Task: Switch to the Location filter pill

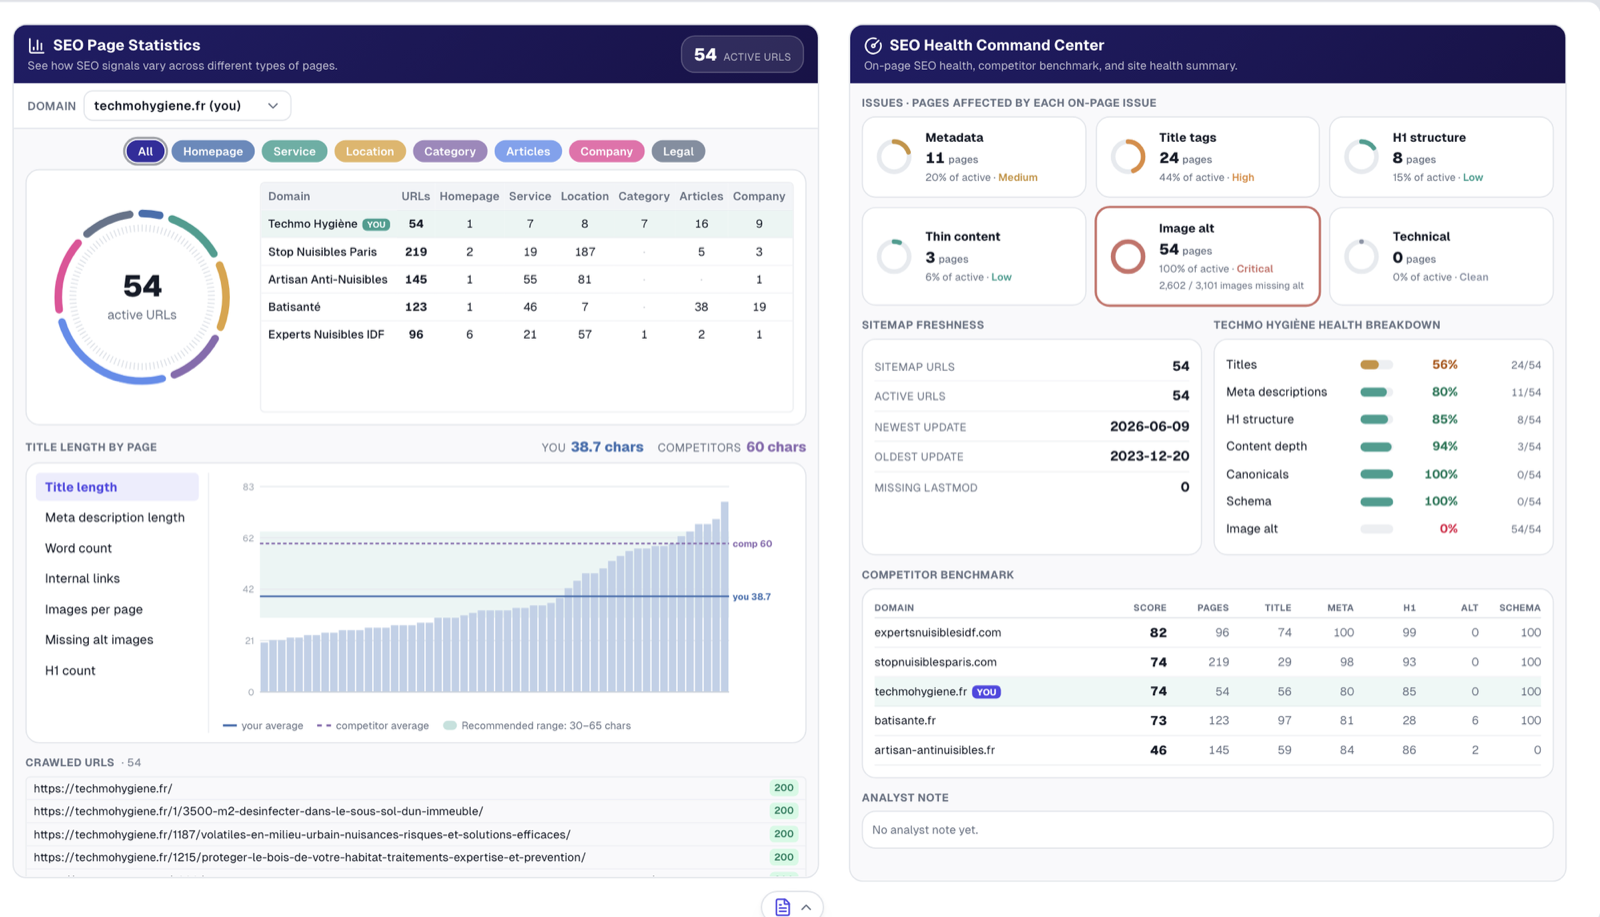Action: [370, 151]
